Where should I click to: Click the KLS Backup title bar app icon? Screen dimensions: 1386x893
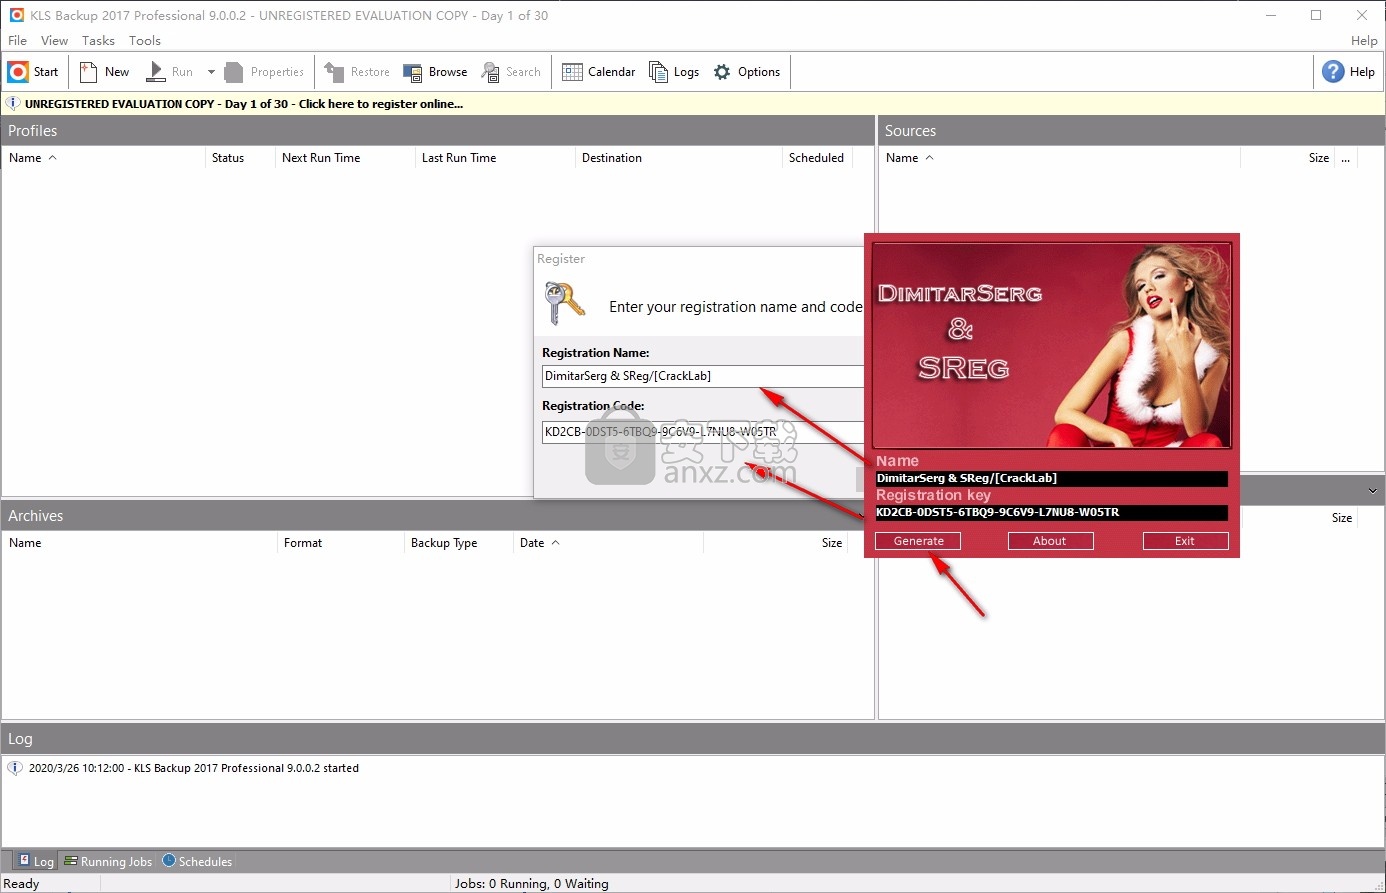tap(16, 15)
